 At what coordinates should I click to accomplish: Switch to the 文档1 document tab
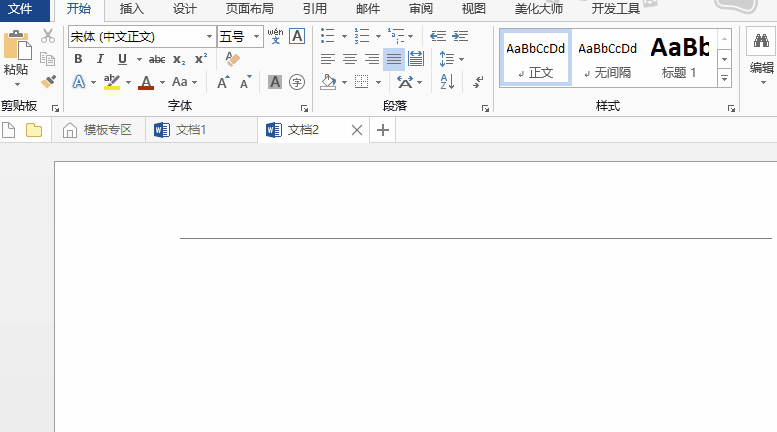point(190,130)
